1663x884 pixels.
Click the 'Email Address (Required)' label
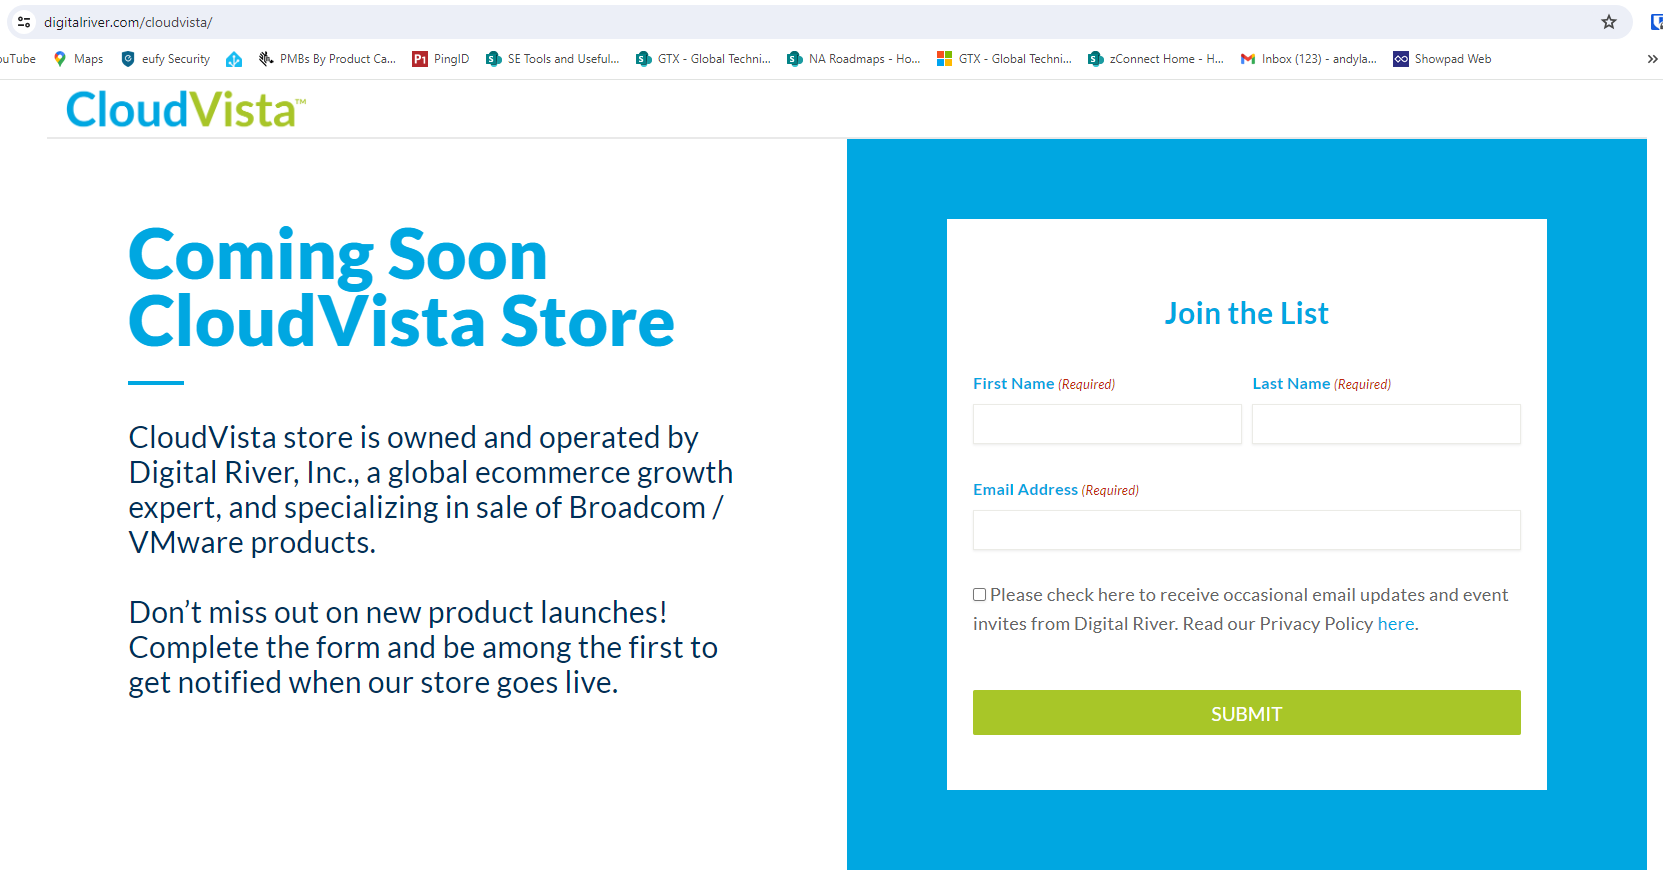point(1056,490)
